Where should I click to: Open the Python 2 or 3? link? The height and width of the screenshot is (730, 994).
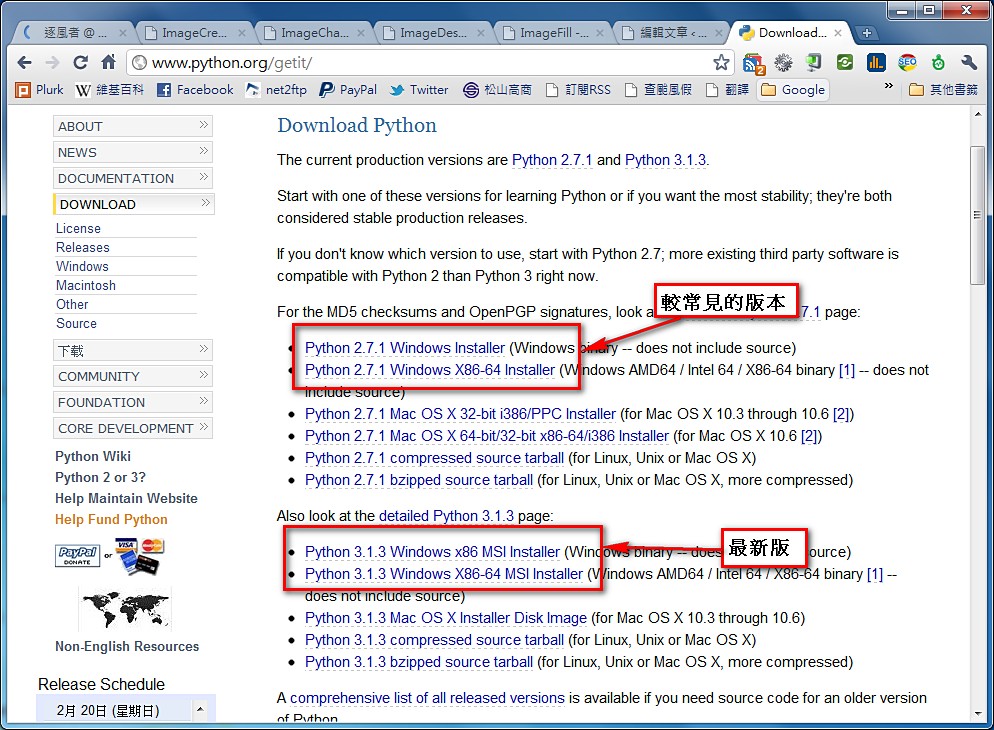(100, 477)
